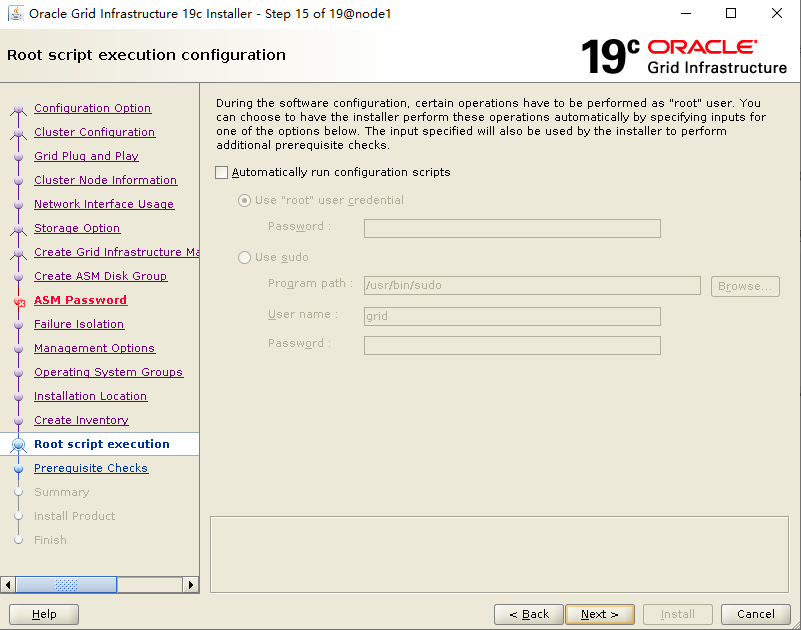The width and height of the screenshot is (801, 630).
Task: Minimize the installer window
Action: coord(686,13)
